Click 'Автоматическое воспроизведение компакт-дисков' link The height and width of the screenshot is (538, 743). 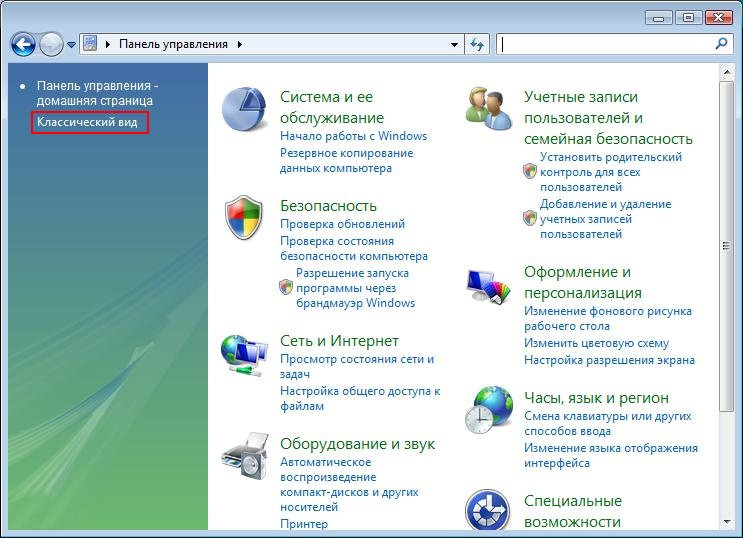[x=349, y=484]
